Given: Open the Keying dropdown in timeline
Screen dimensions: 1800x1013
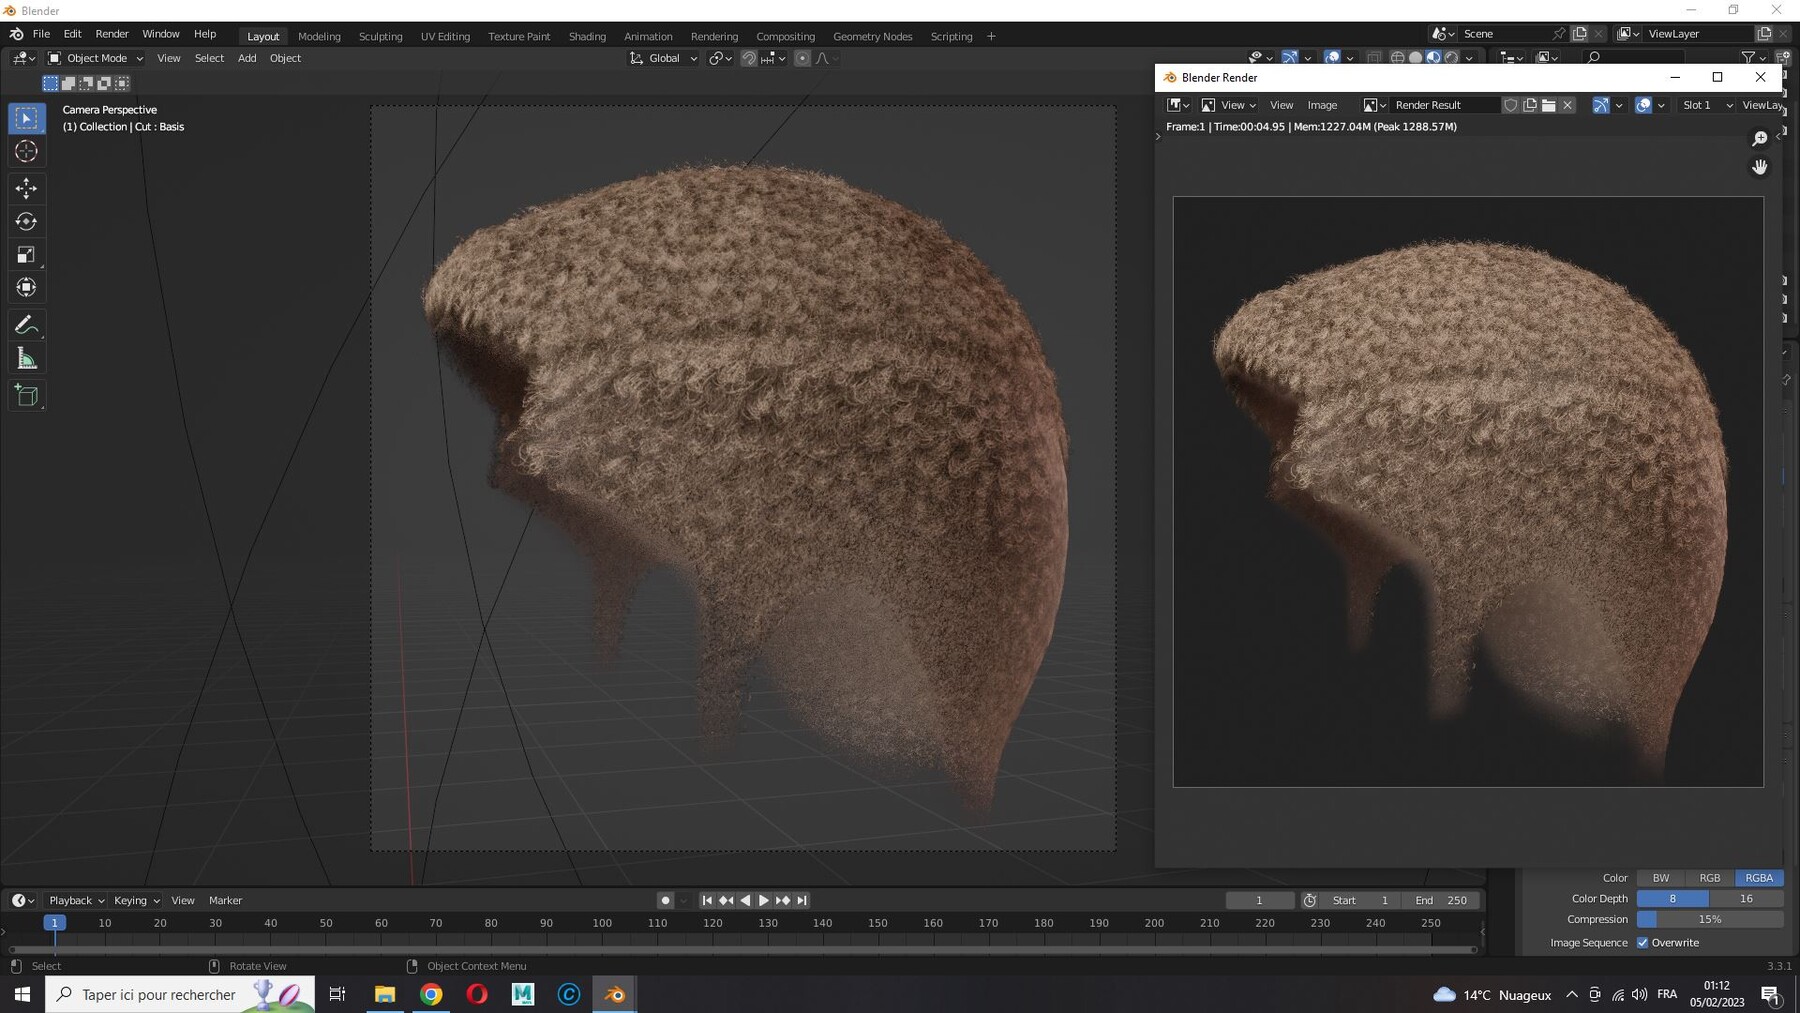Looking at the screenshot, I should (136, 900).
